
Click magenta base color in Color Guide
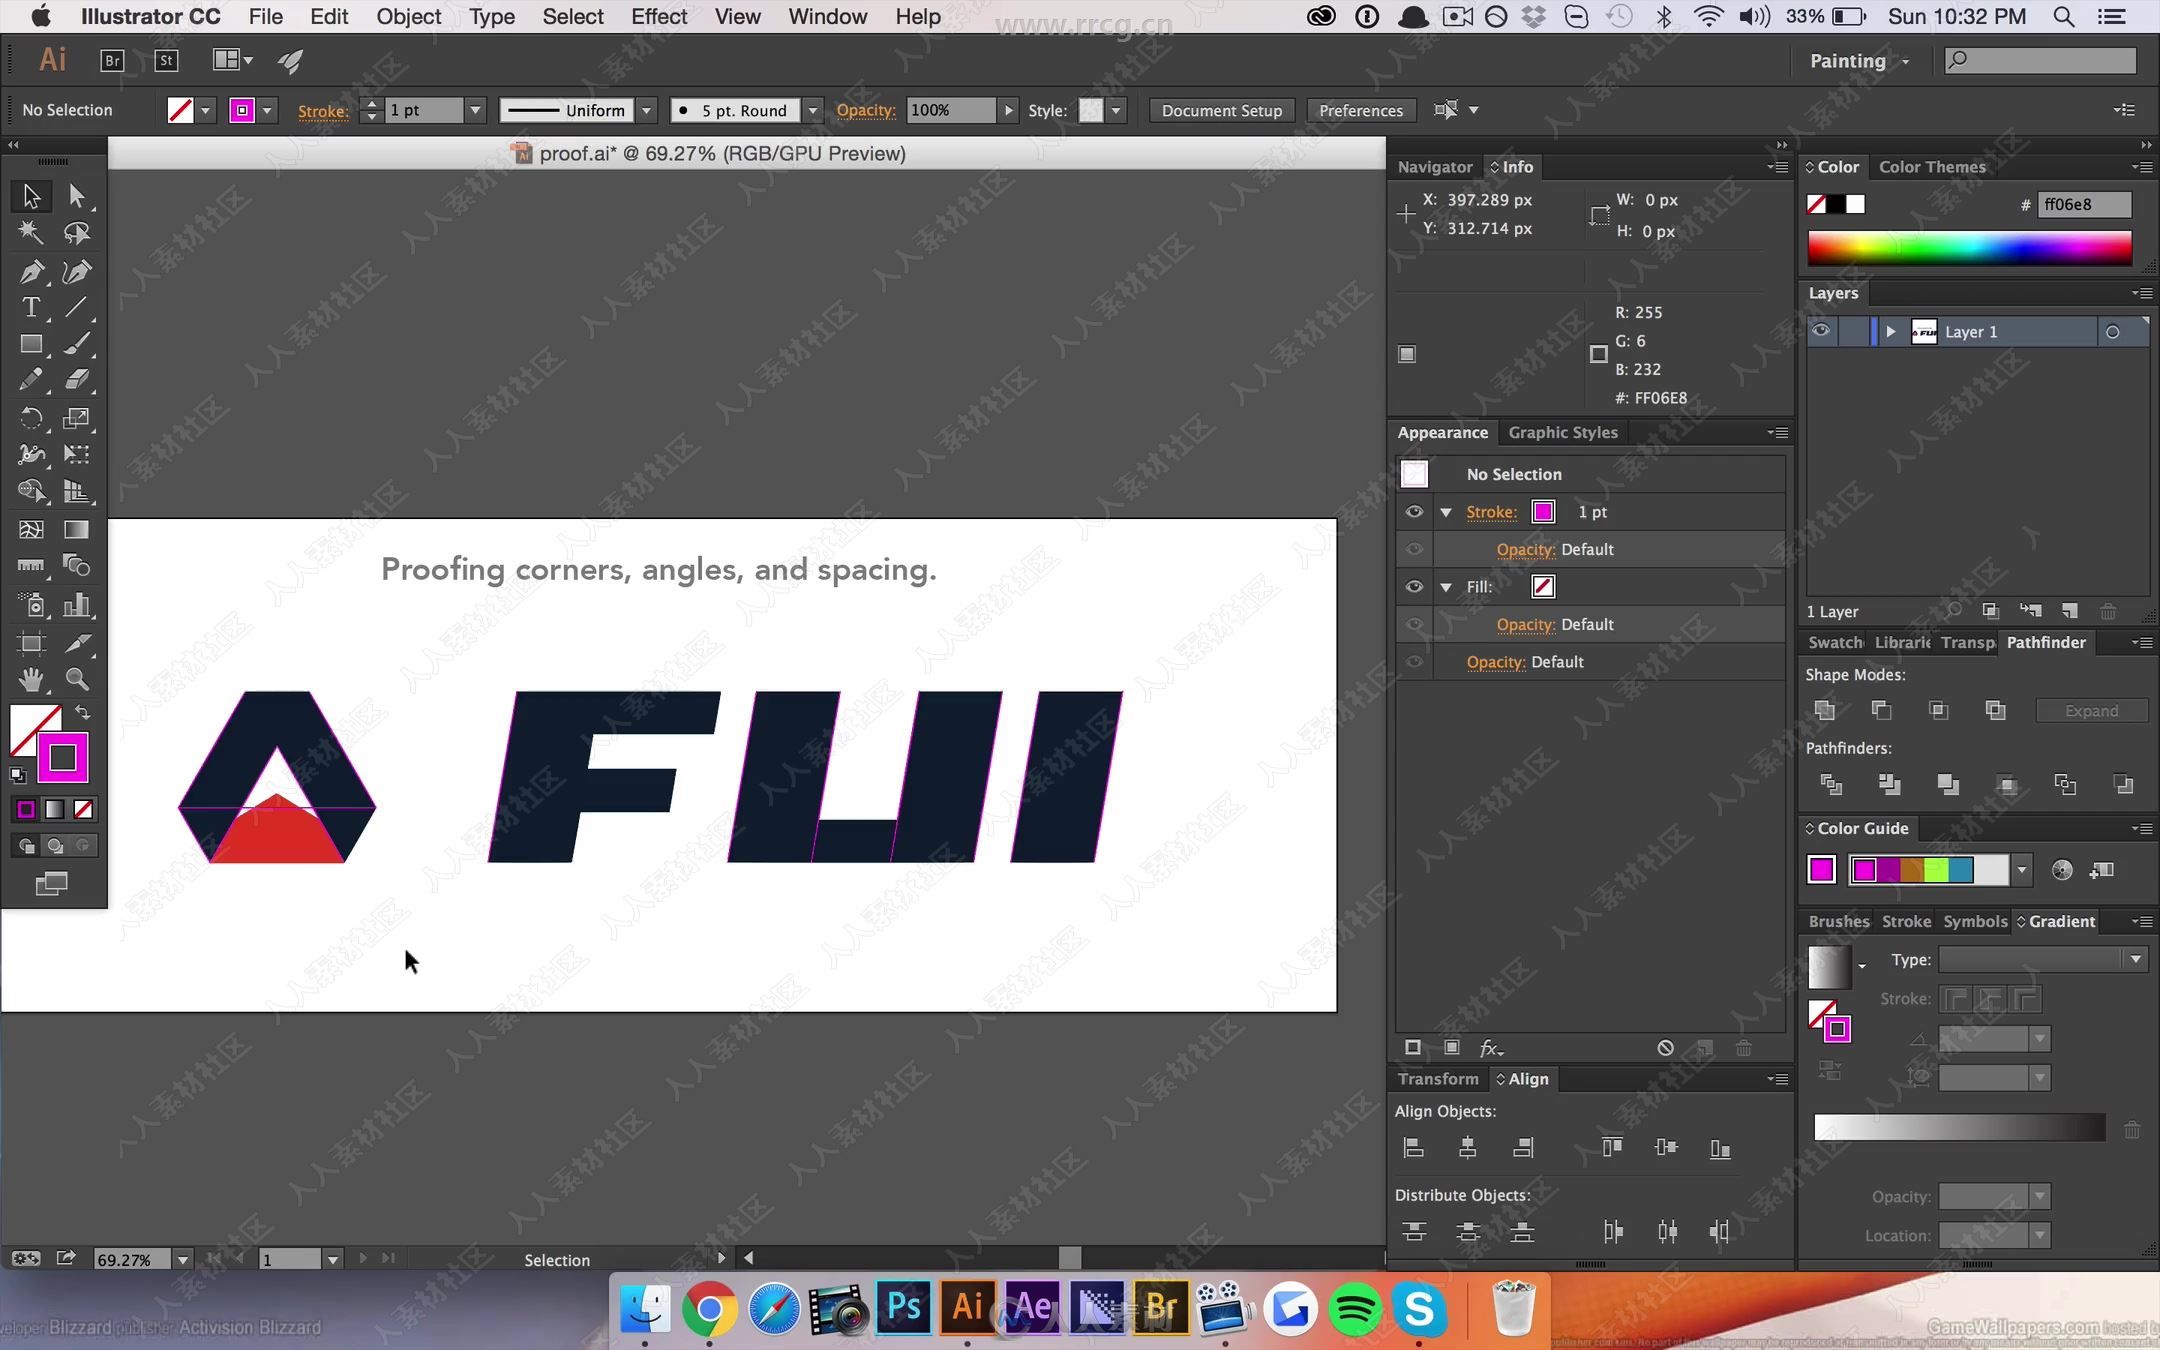point(1821,869)
